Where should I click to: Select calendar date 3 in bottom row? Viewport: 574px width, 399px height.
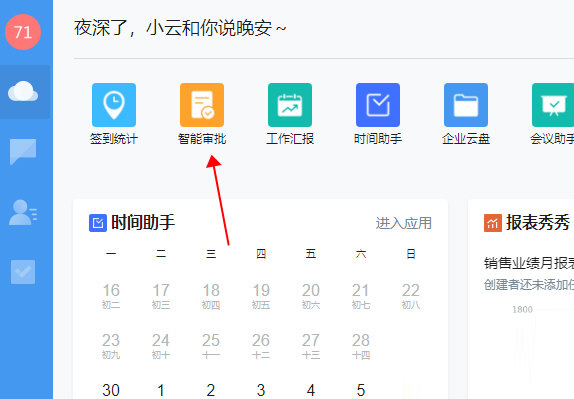click(261, 390)
